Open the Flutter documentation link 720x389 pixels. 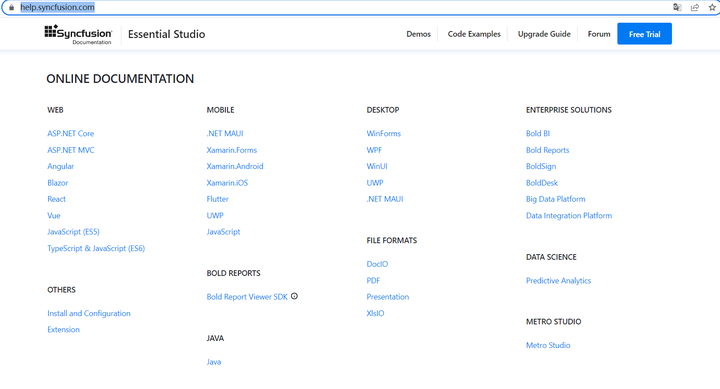217,199
